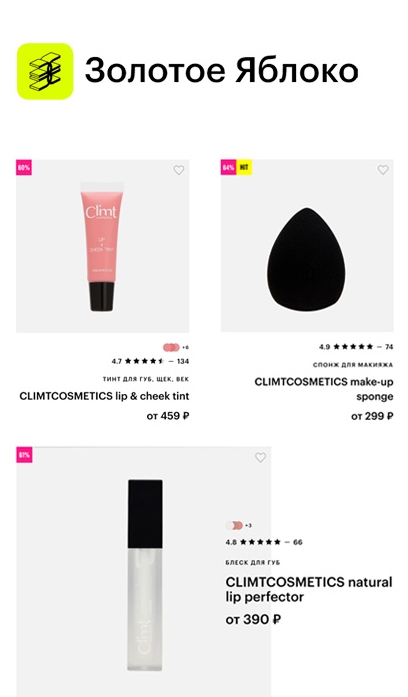Click the yellow HIT badge
Image resolution: width=408 pixels, height=697 pixels.
[244, 168]
